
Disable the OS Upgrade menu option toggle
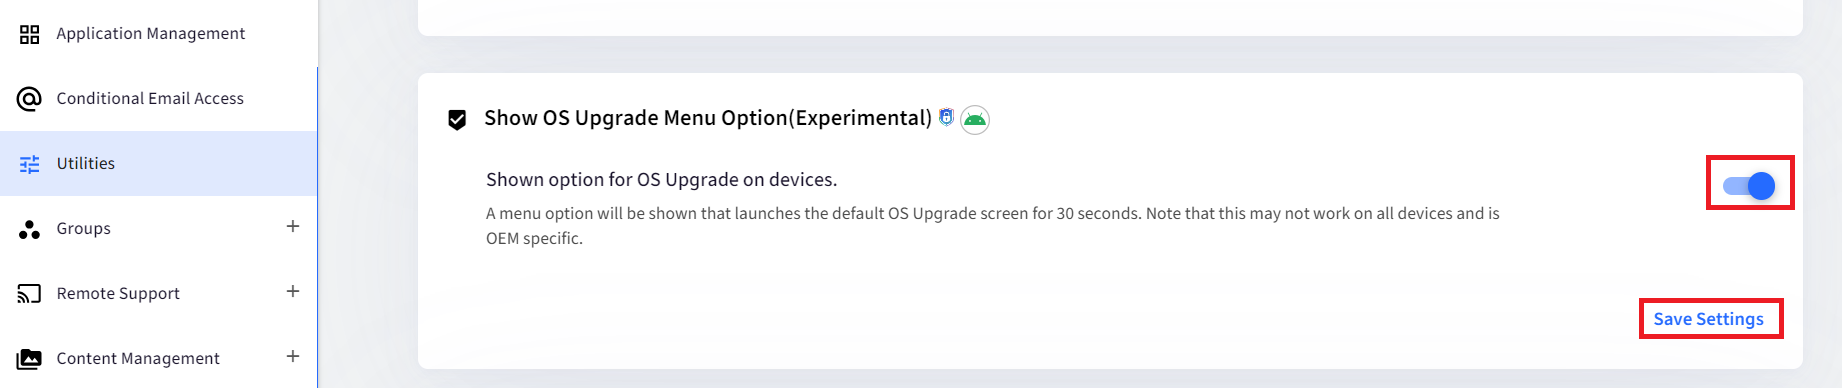point(1749,186)
